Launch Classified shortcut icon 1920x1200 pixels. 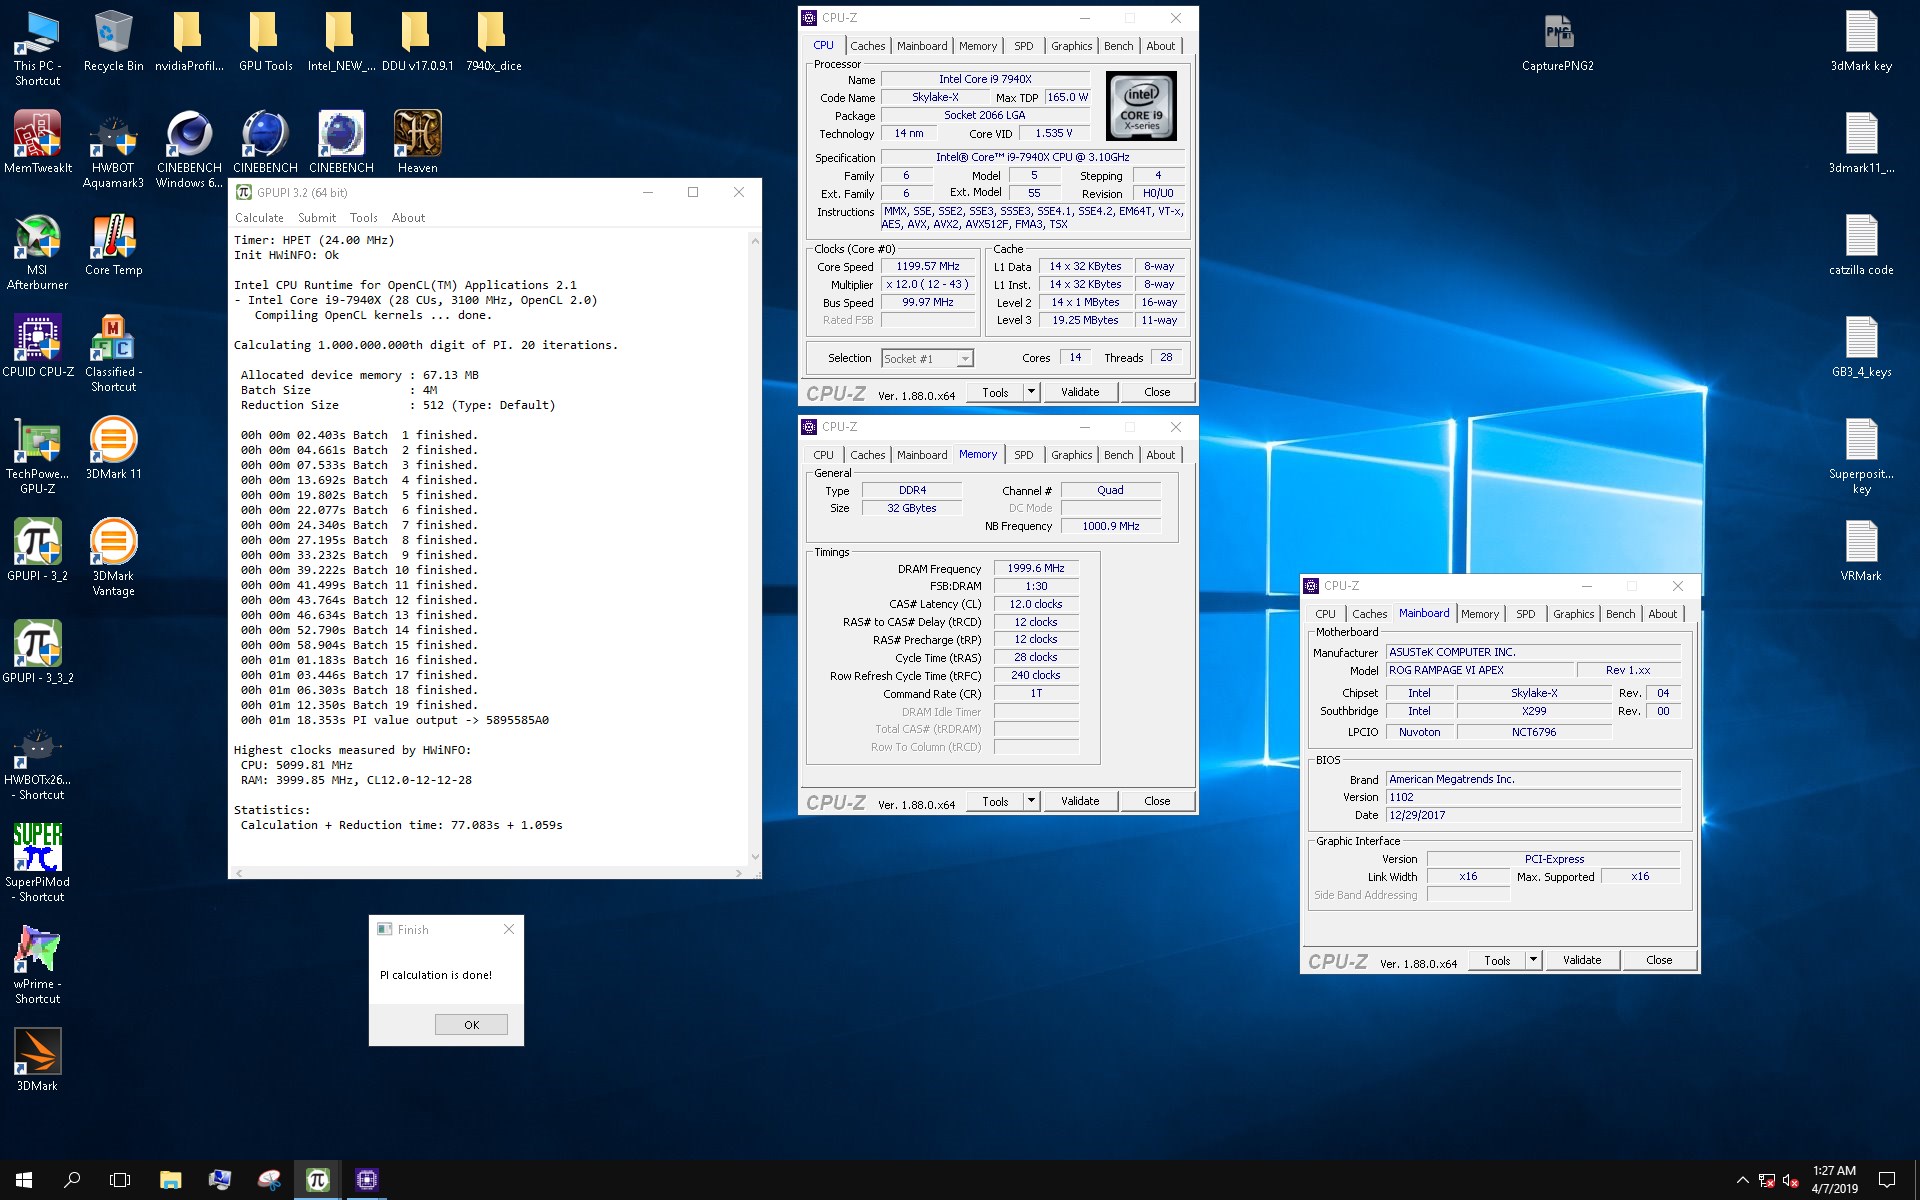(113, 354)
